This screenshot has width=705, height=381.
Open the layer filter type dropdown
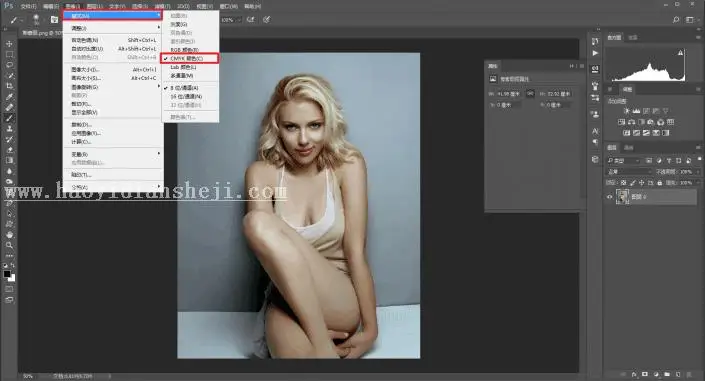coord(624,160)
